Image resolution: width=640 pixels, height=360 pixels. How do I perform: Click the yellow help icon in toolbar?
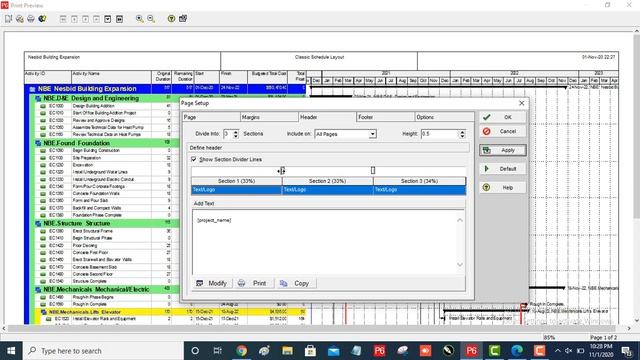coord(171,19)
